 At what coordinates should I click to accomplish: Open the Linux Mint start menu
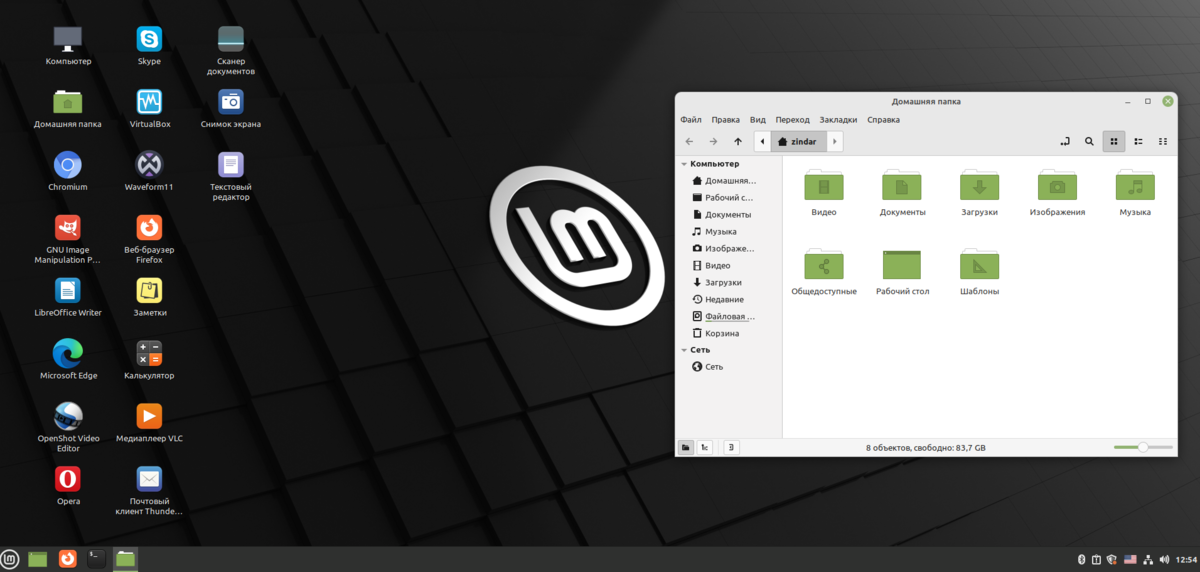pyautogui.click(x=10, y=559)
